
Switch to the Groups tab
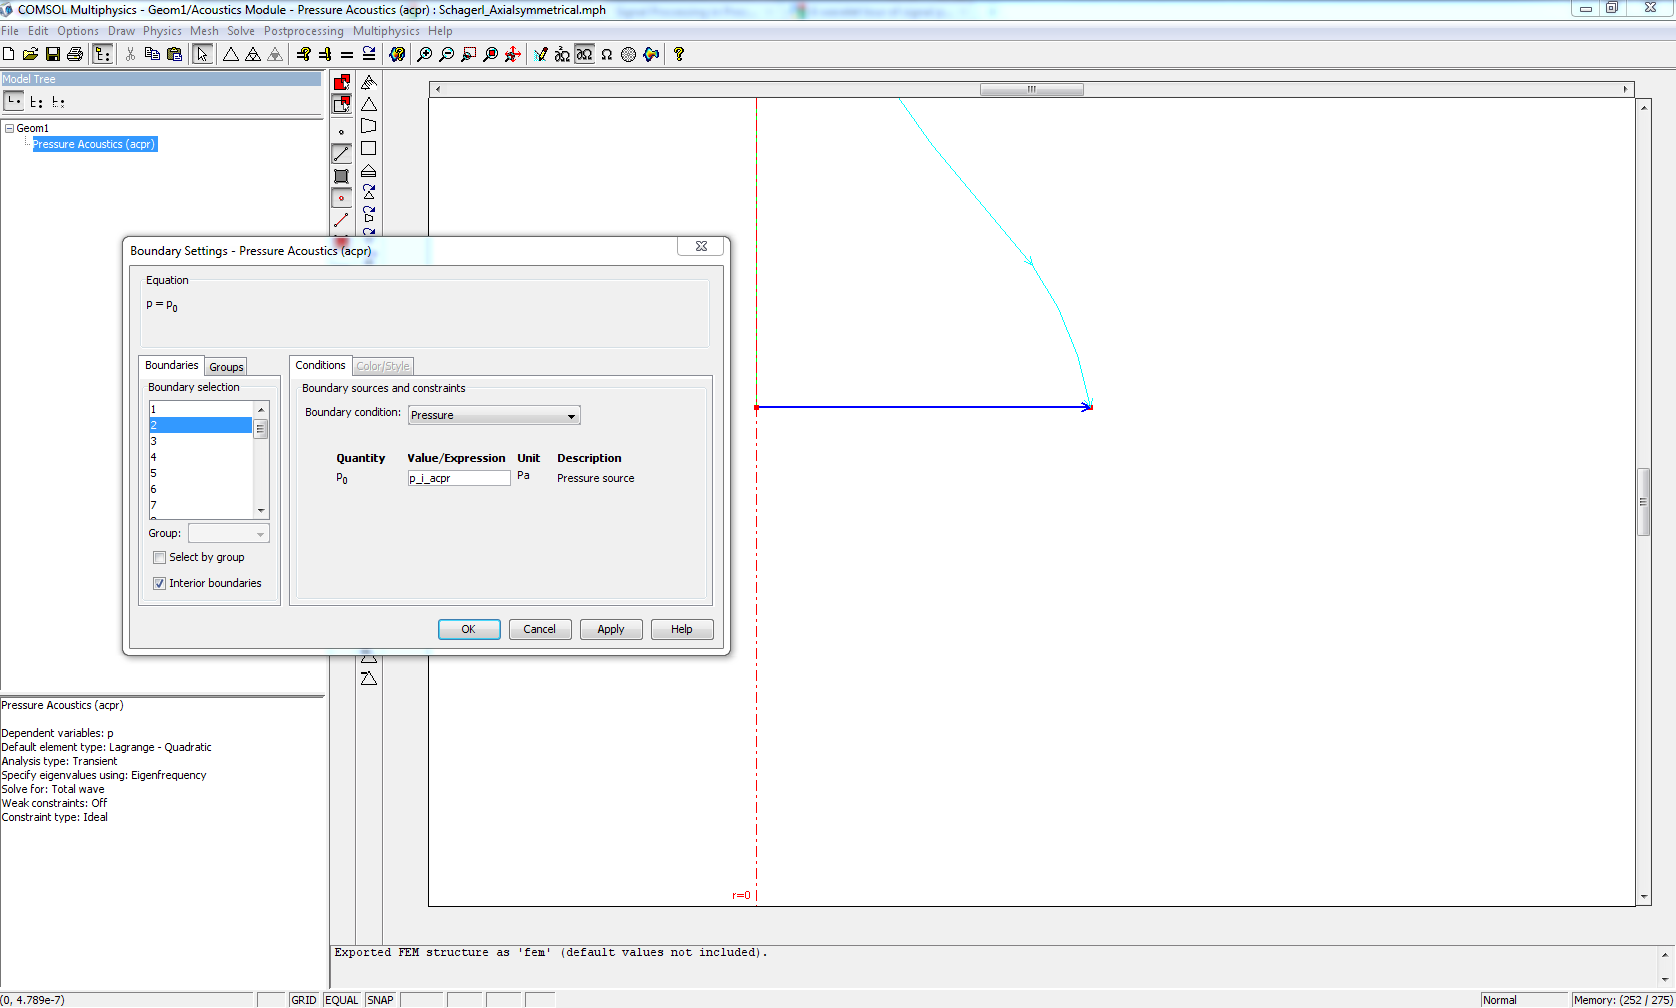[226, 367]
